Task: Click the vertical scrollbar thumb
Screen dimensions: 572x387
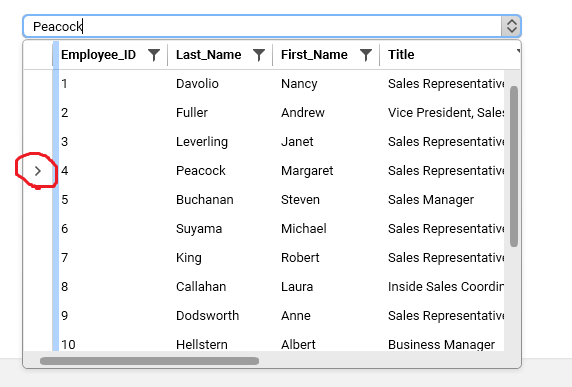Action: [514, 166]
